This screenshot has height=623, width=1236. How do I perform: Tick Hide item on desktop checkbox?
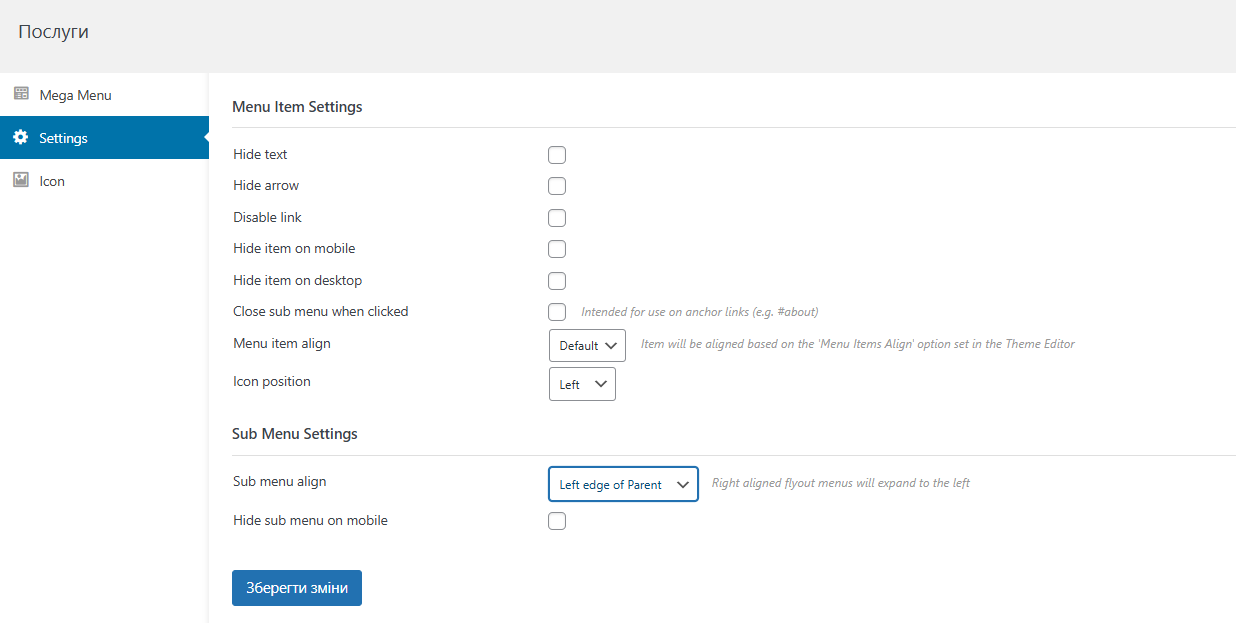point(557,281)
